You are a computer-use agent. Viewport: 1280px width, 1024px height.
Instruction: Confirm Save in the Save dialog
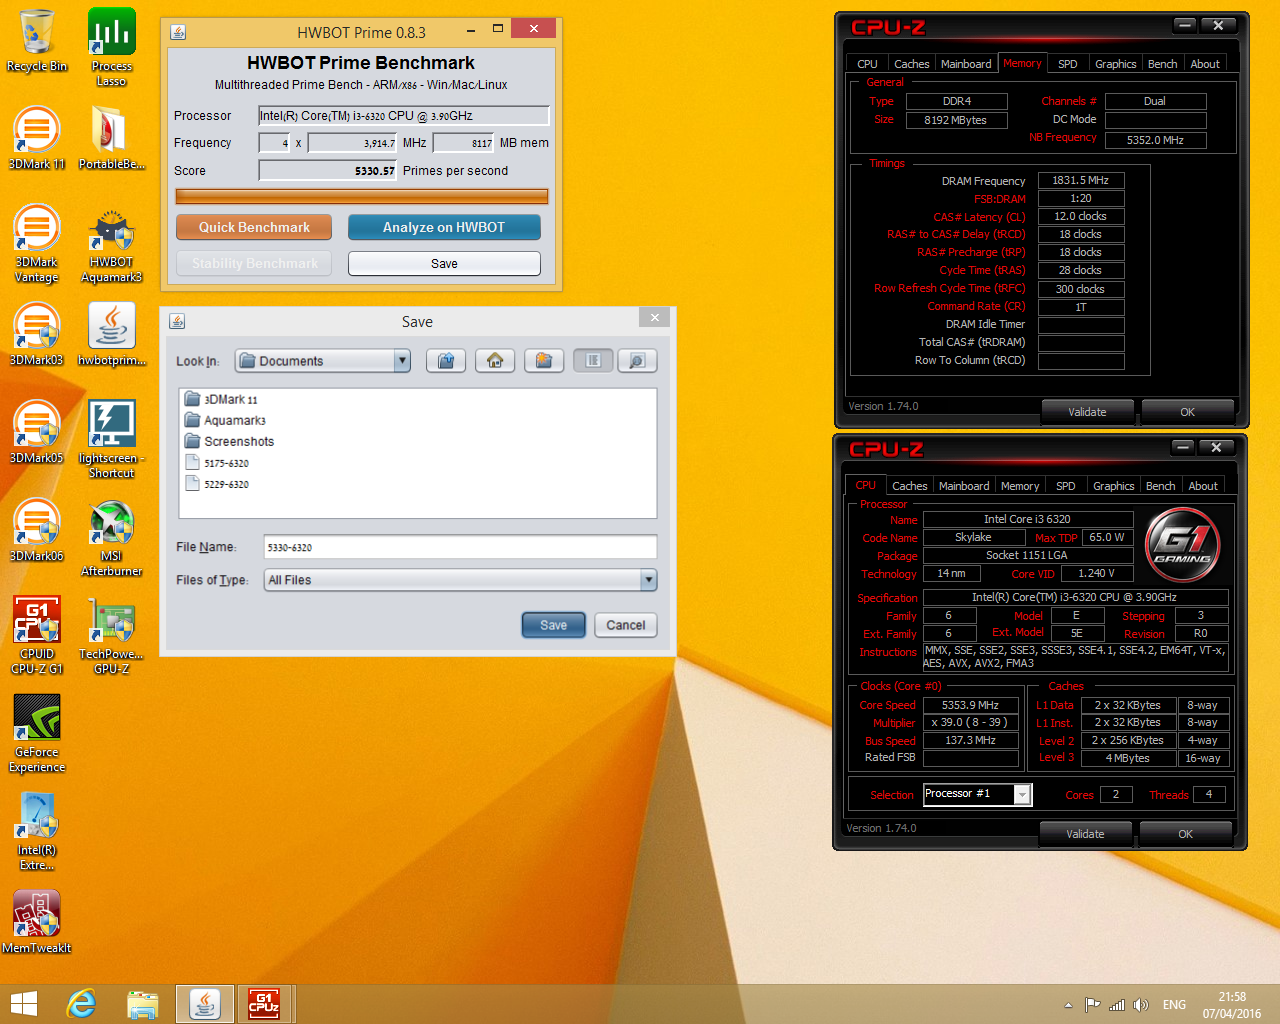(x=554, y=625)
